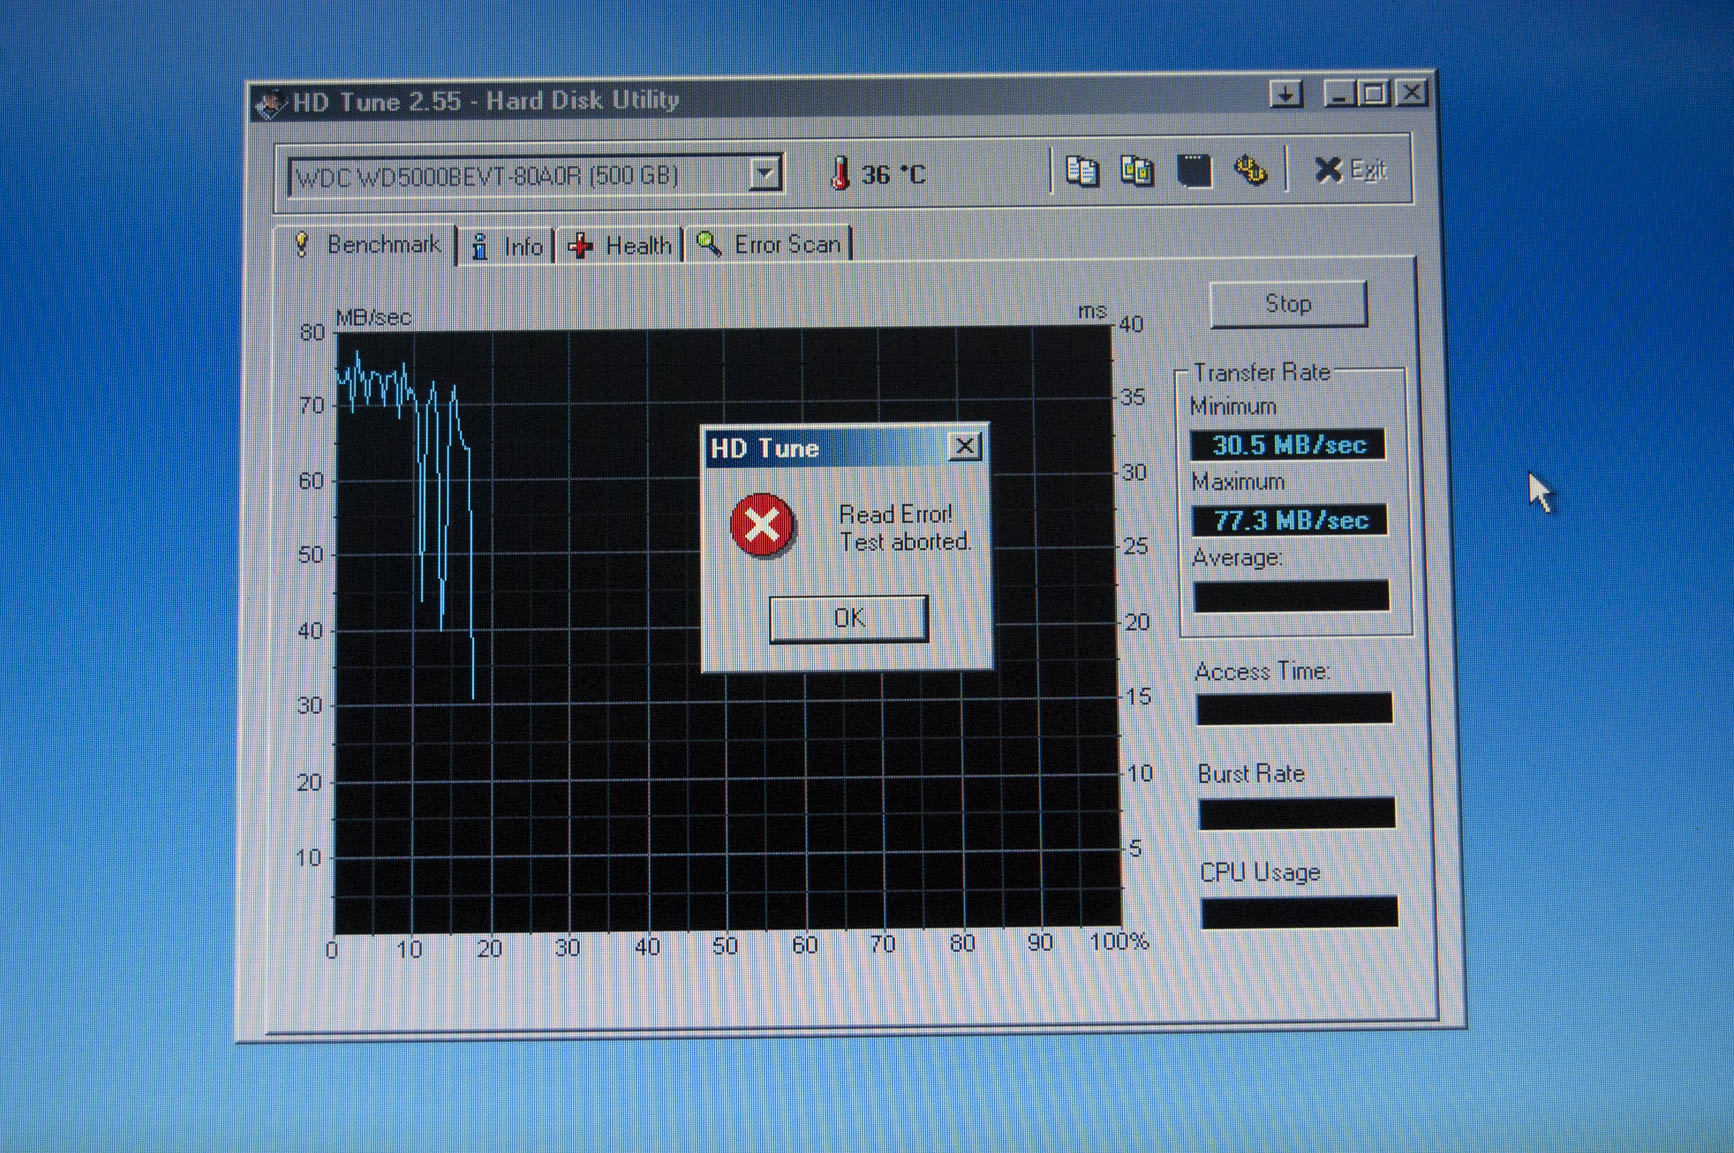Switch to the Benchmark tab
The image size is (1734, 1153).
367,245
